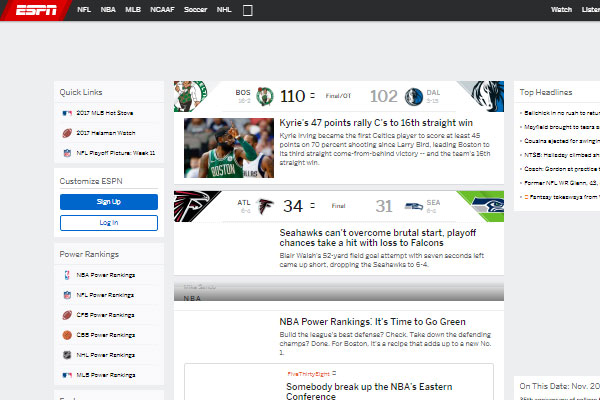Open the Watch link in header
This screenshot has height=400, width=600.
click(x=561, y=10)
